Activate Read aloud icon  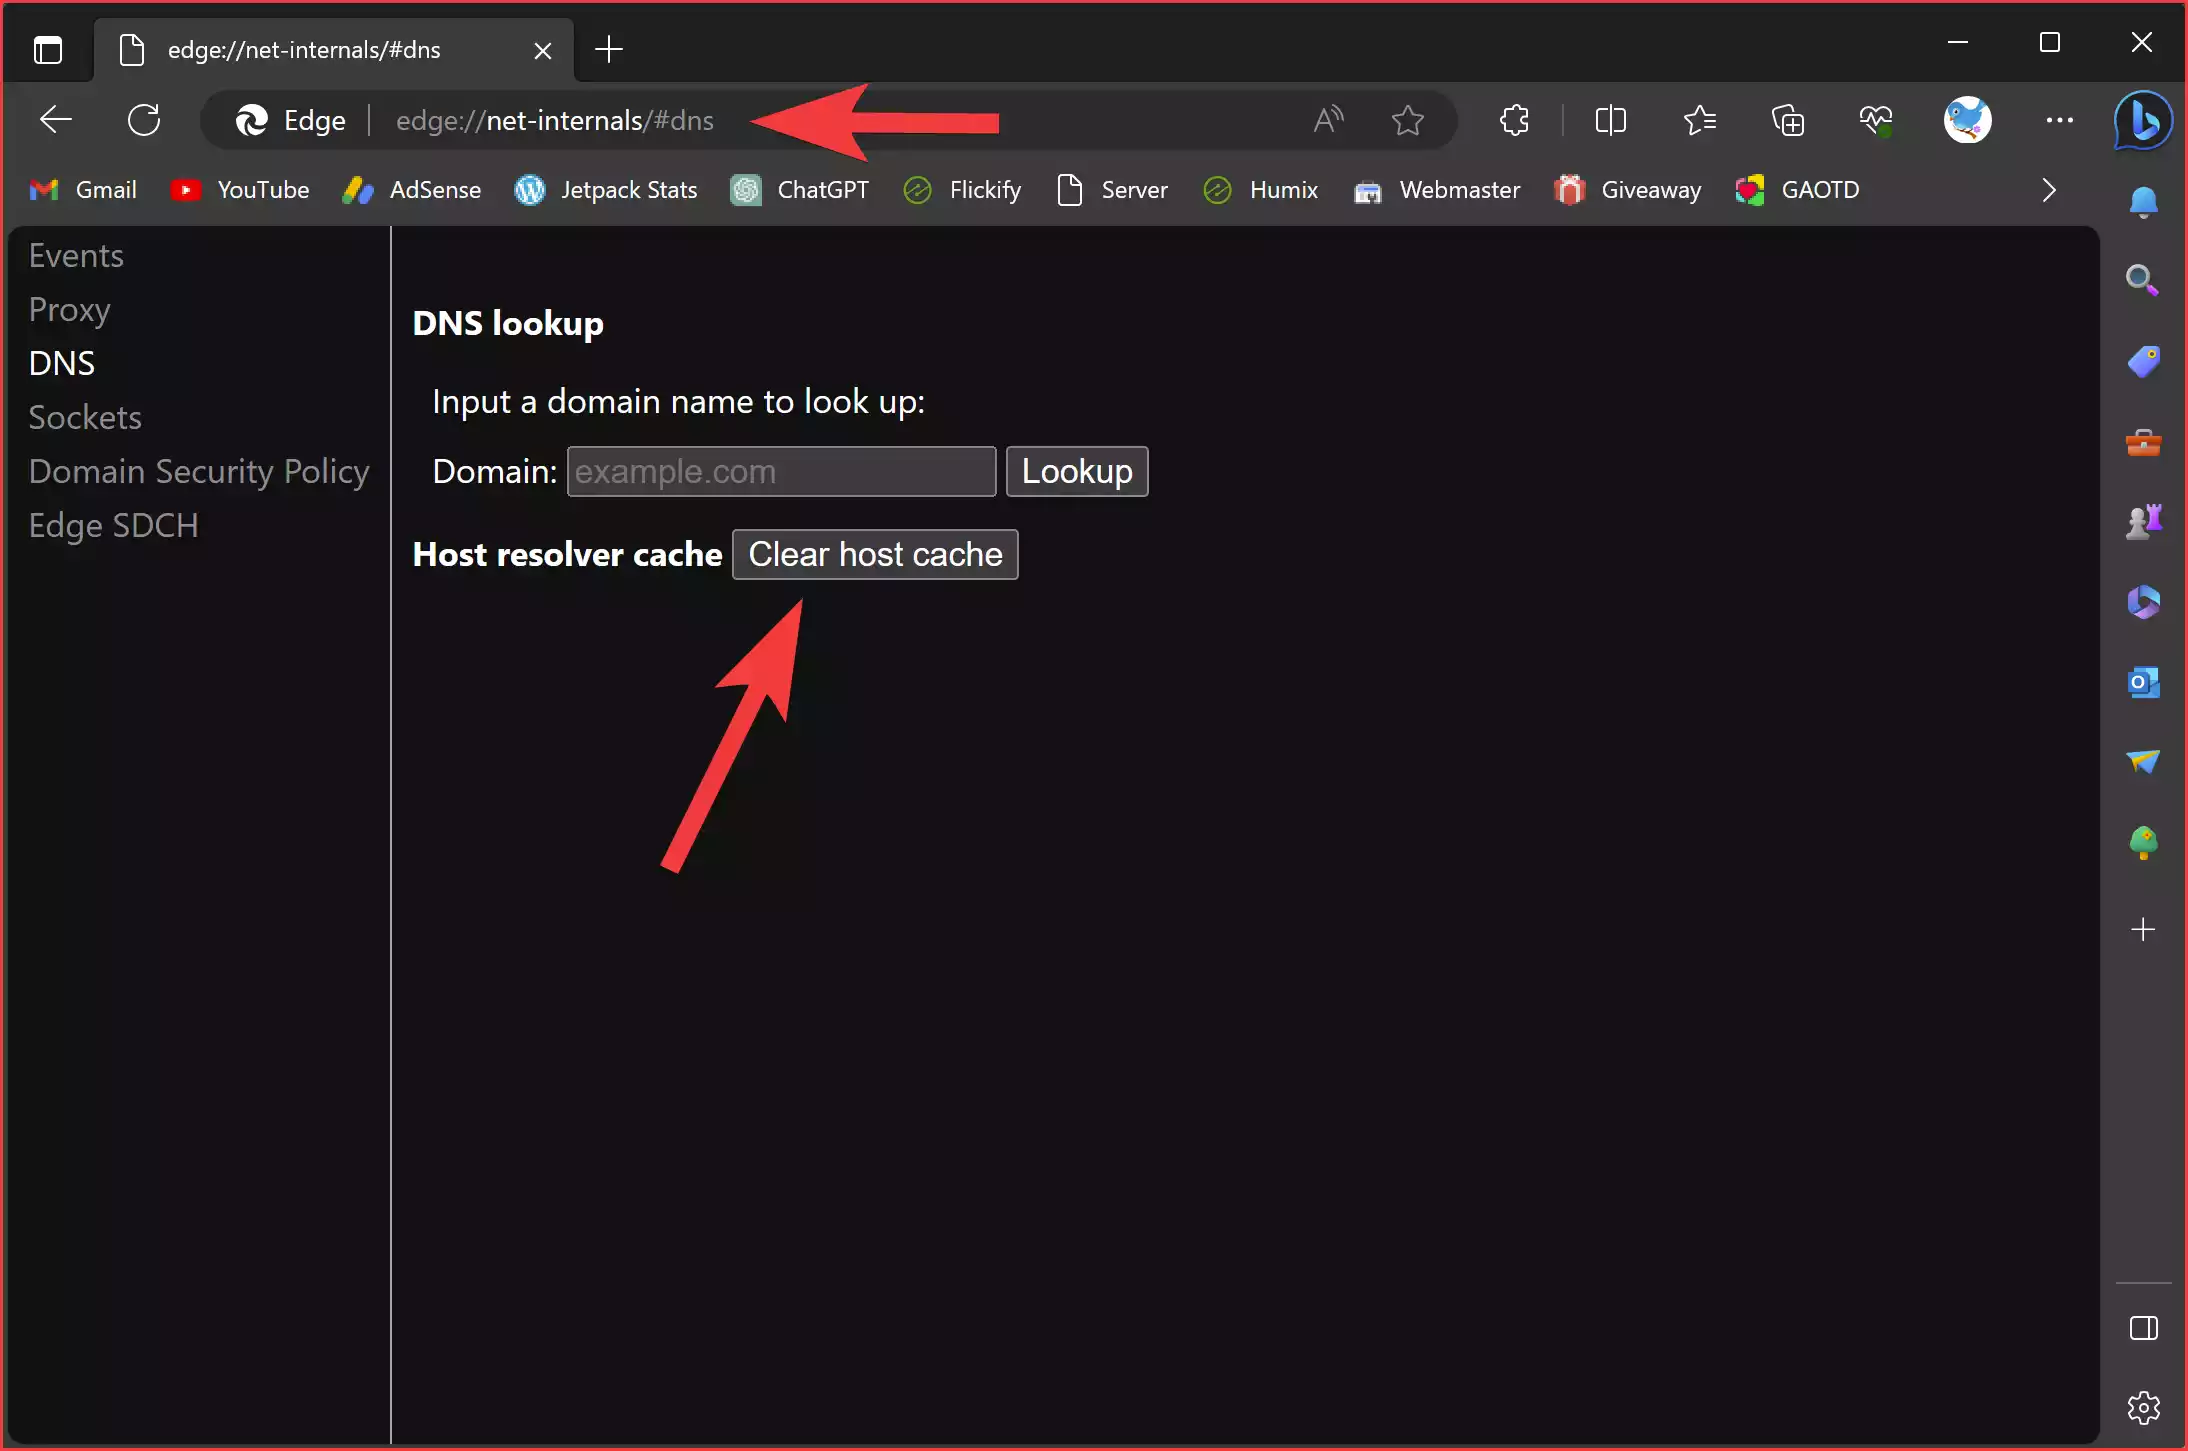coord(1328,120)
